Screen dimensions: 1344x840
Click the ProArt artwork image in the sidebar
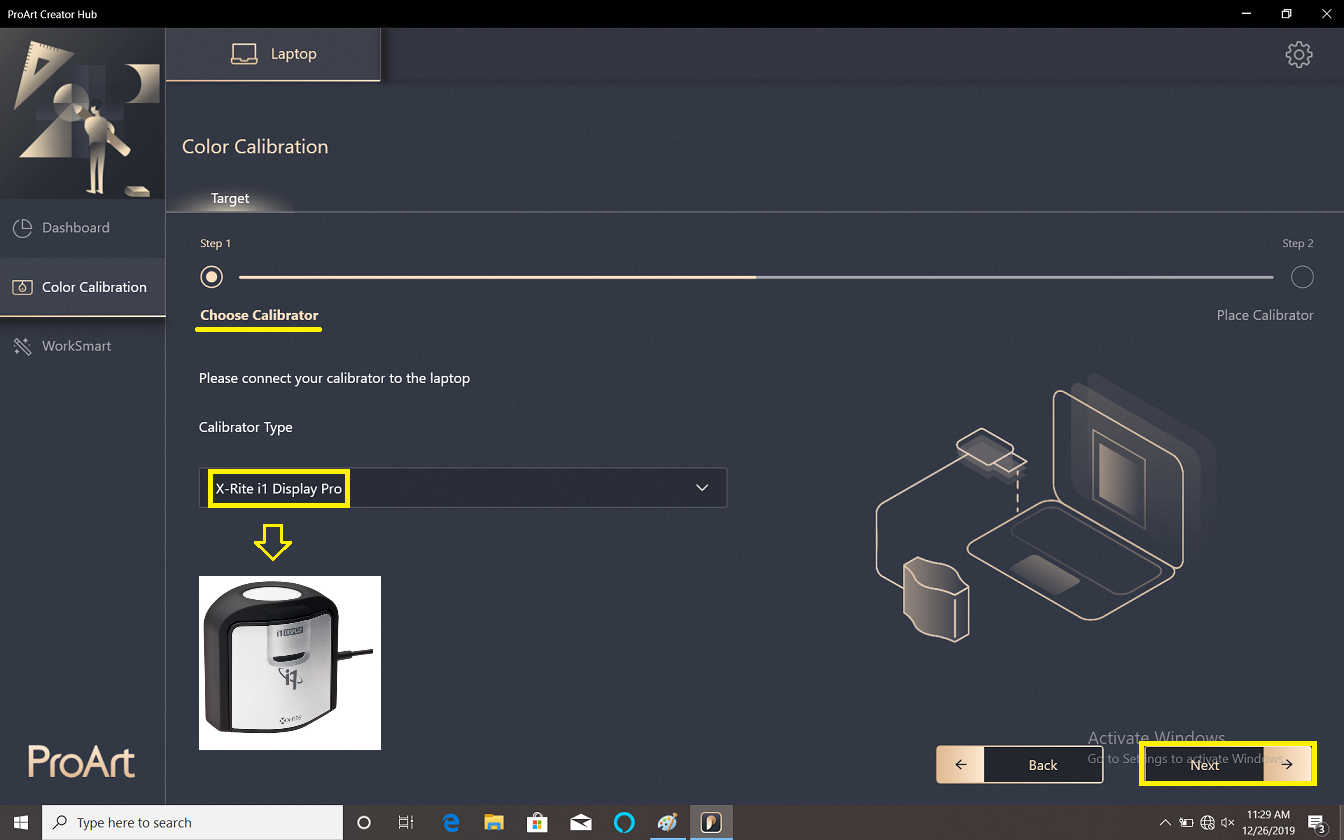click(82, 114)
